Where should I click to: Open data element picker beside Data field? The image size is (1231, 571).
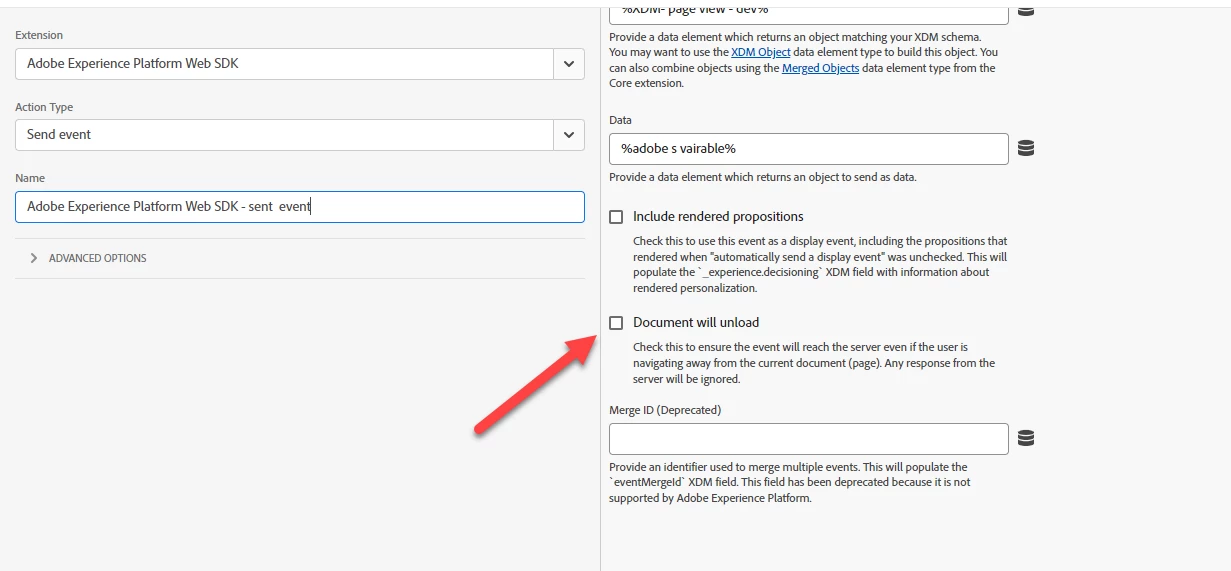[x=1025, y=148]
